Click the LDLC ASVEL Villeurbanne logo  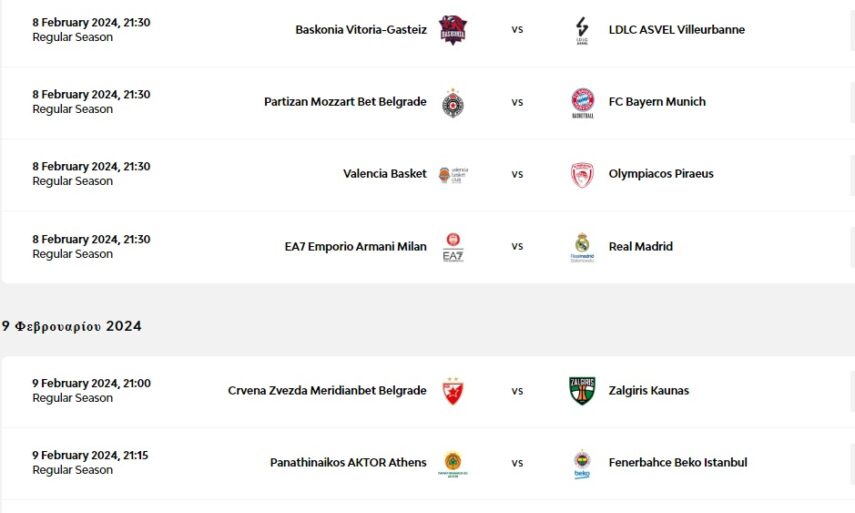point(582,30)
